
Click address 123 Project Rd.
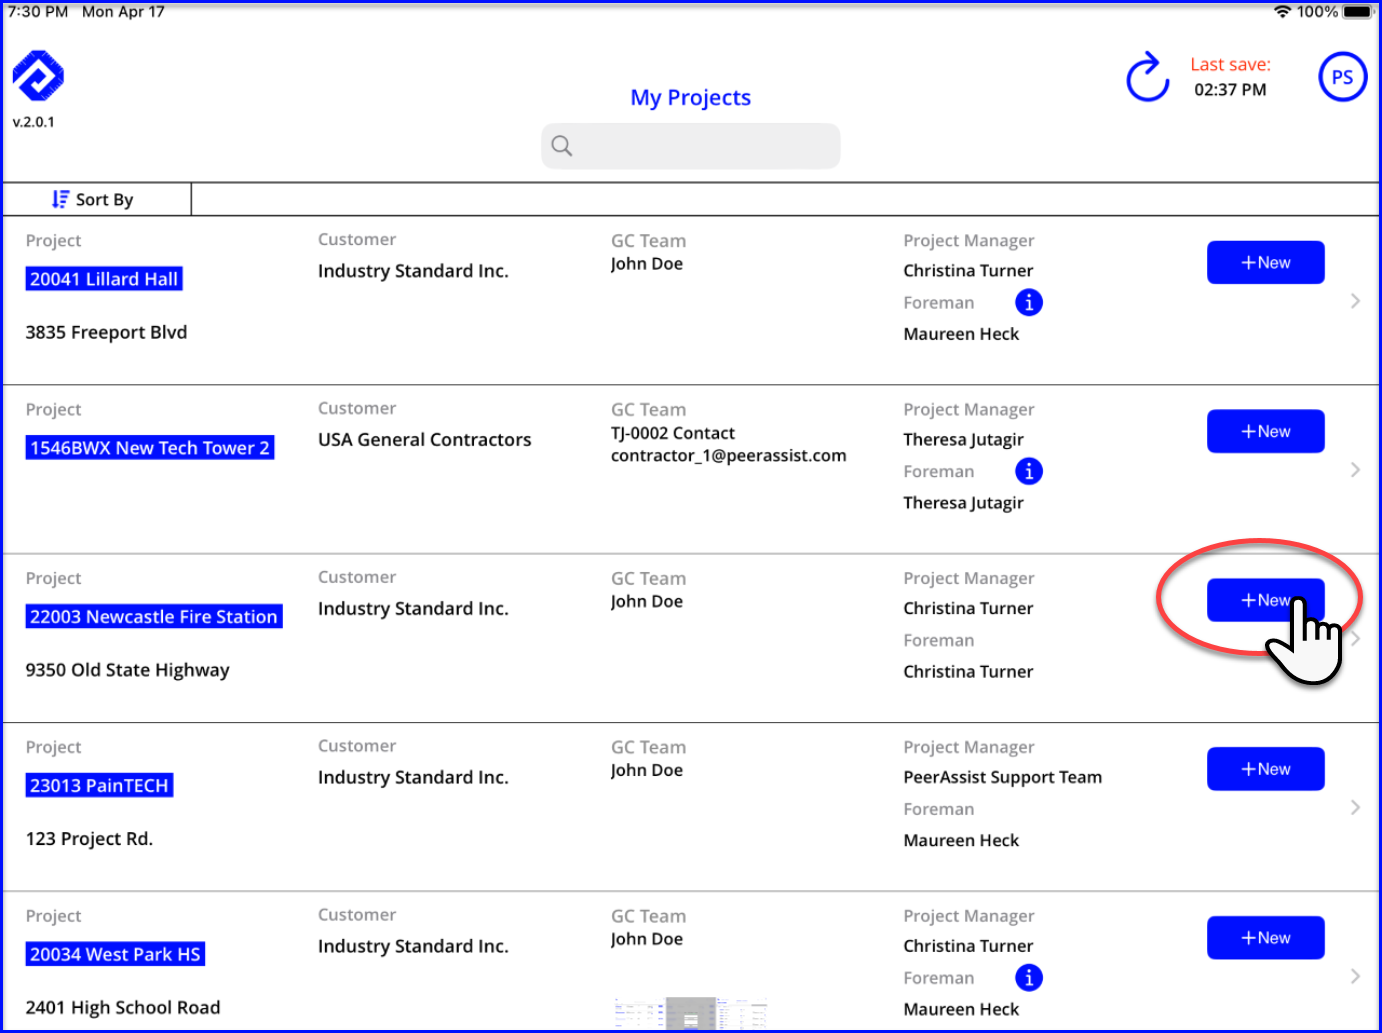pyautogui.click(x=89, y=839)
